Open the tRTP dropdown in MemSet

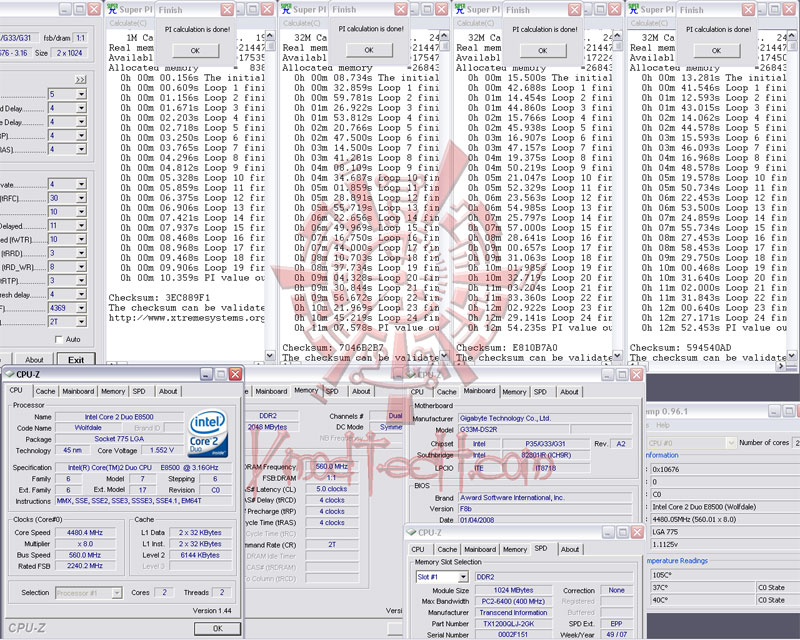(81, 281)
